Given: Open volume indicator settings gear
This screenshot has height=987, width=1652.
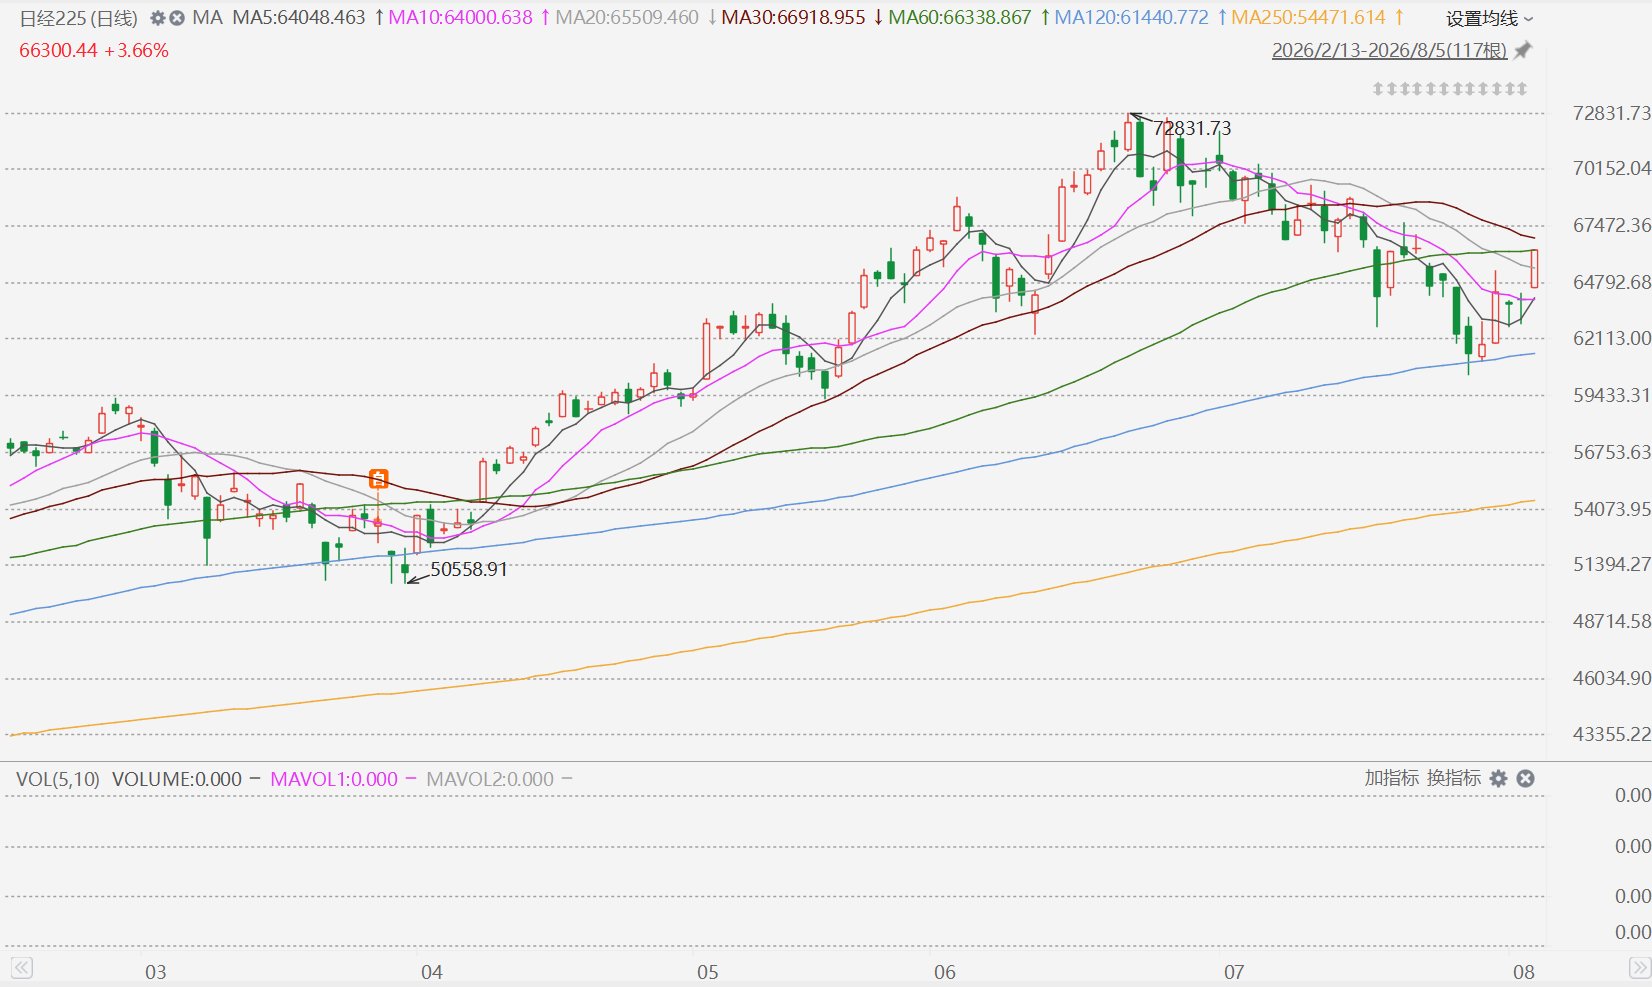Looking at the screenshot, I should click(x=1498, y=778).
